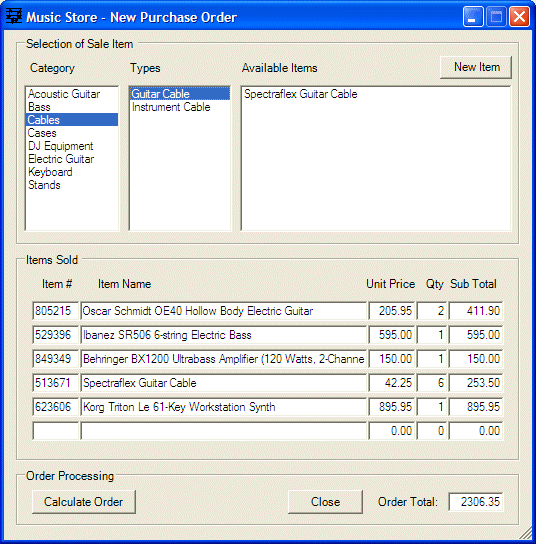Click the Music Store title bar app icon
The image size is (536, 544).
14,16
